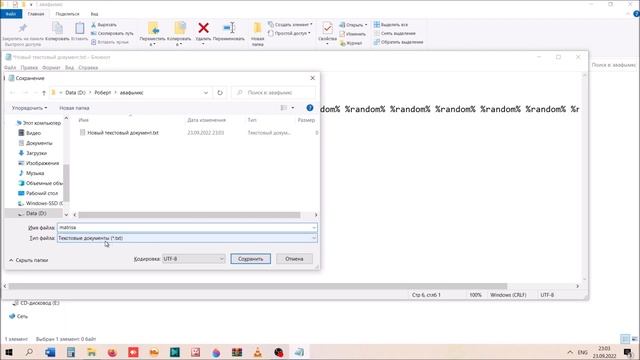Click the Отмена button
The height and width of the screenshot is (360, 640).
point(294,259)
